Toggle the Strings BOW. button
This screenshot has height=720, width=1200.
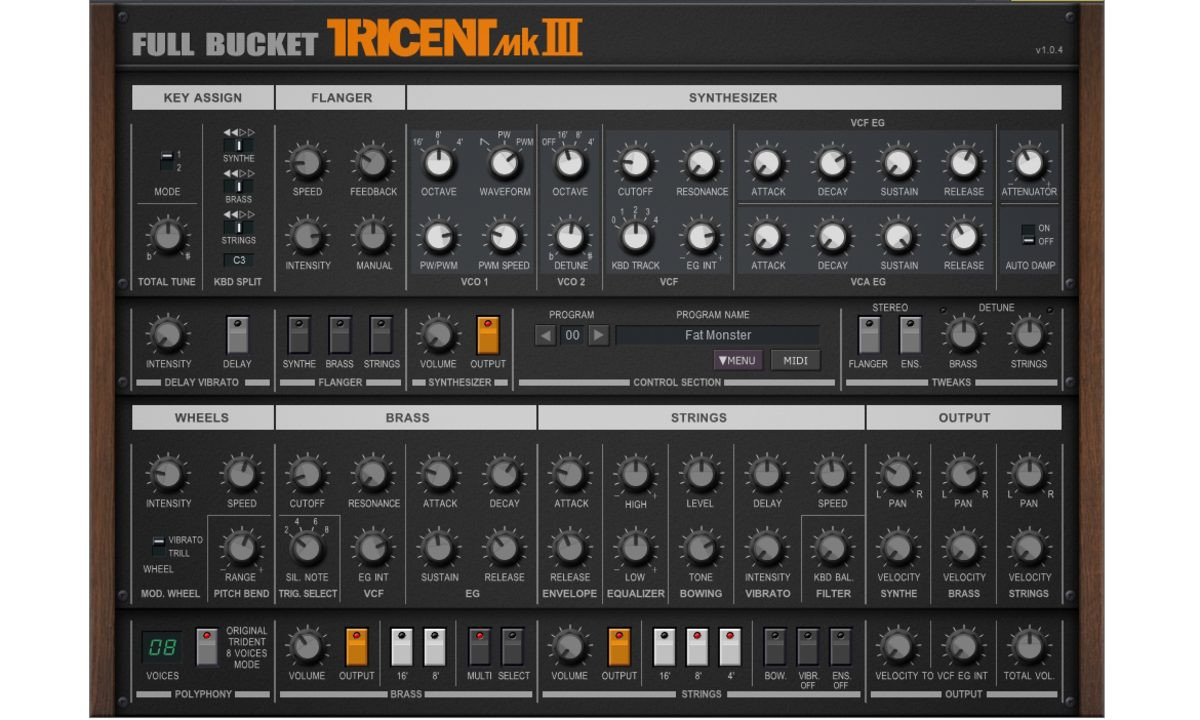(x=775, y=647)
